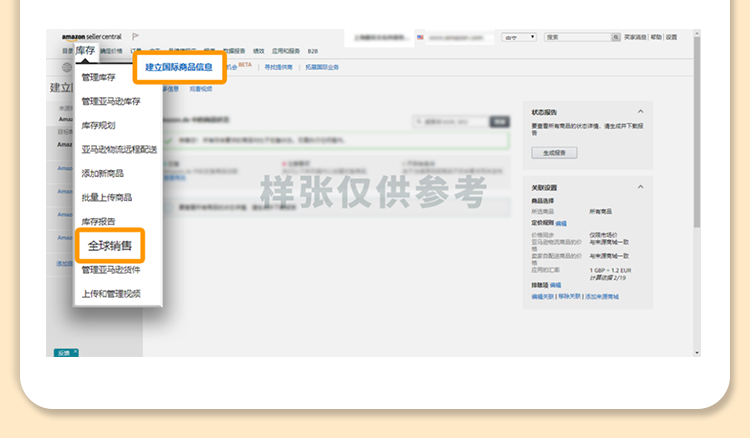The width and height of the screenshot is (750, 438).
Task: Click the globe icon under the menu bar
Action: (x=67, y=67)
